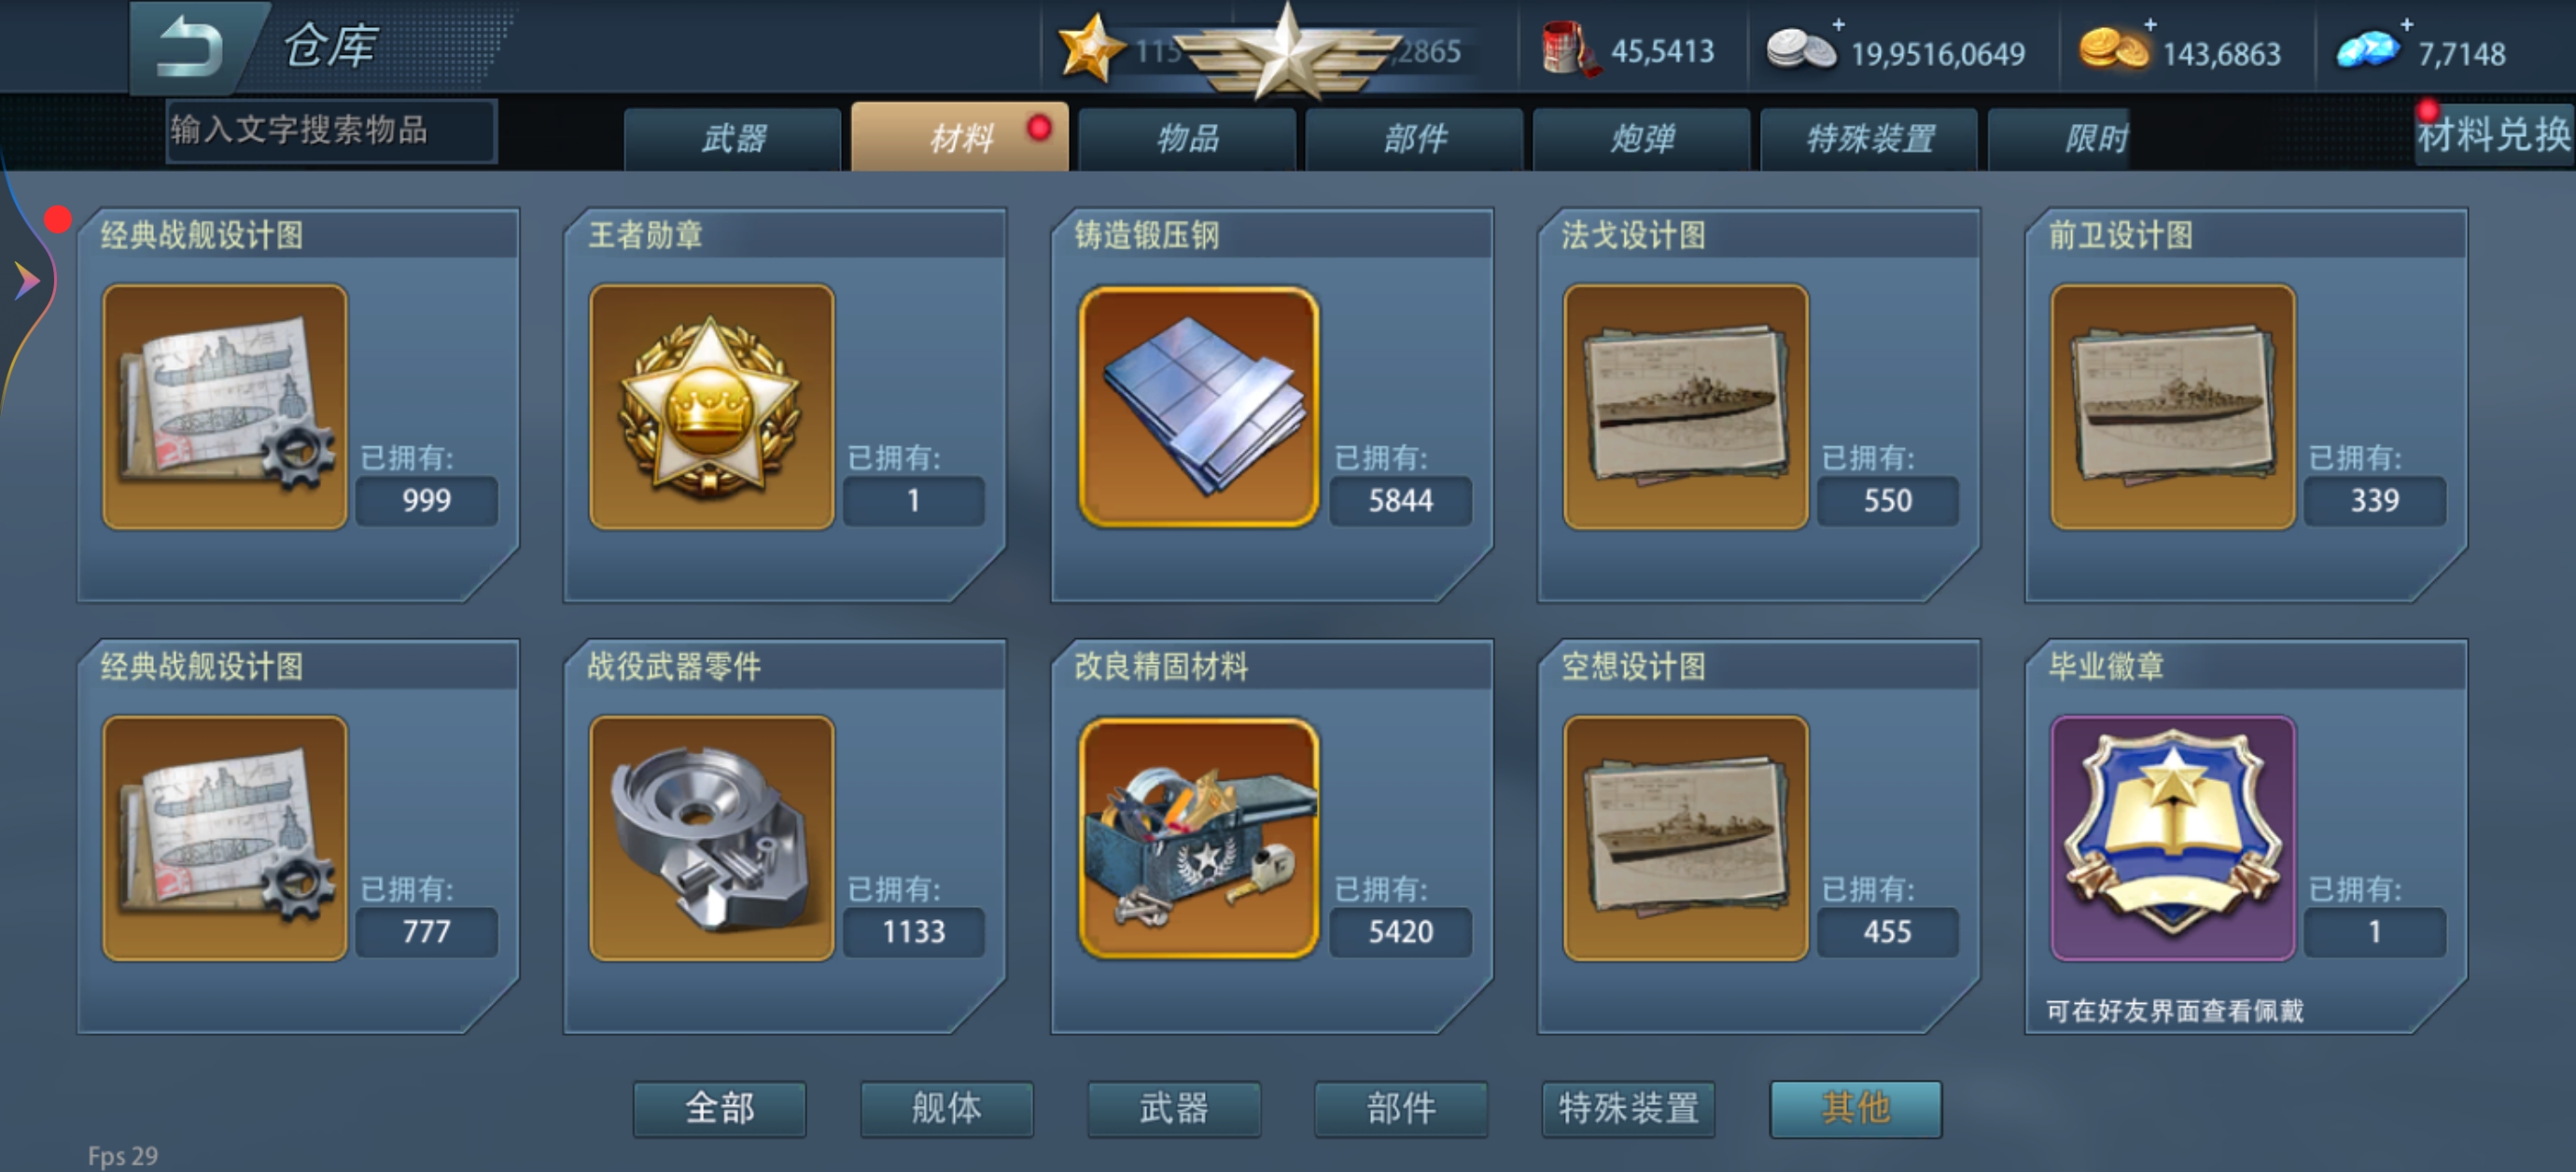The image size is (2576, 1172).
Task: Open the 材料兑换 button
Action: tap(2493, 134)
